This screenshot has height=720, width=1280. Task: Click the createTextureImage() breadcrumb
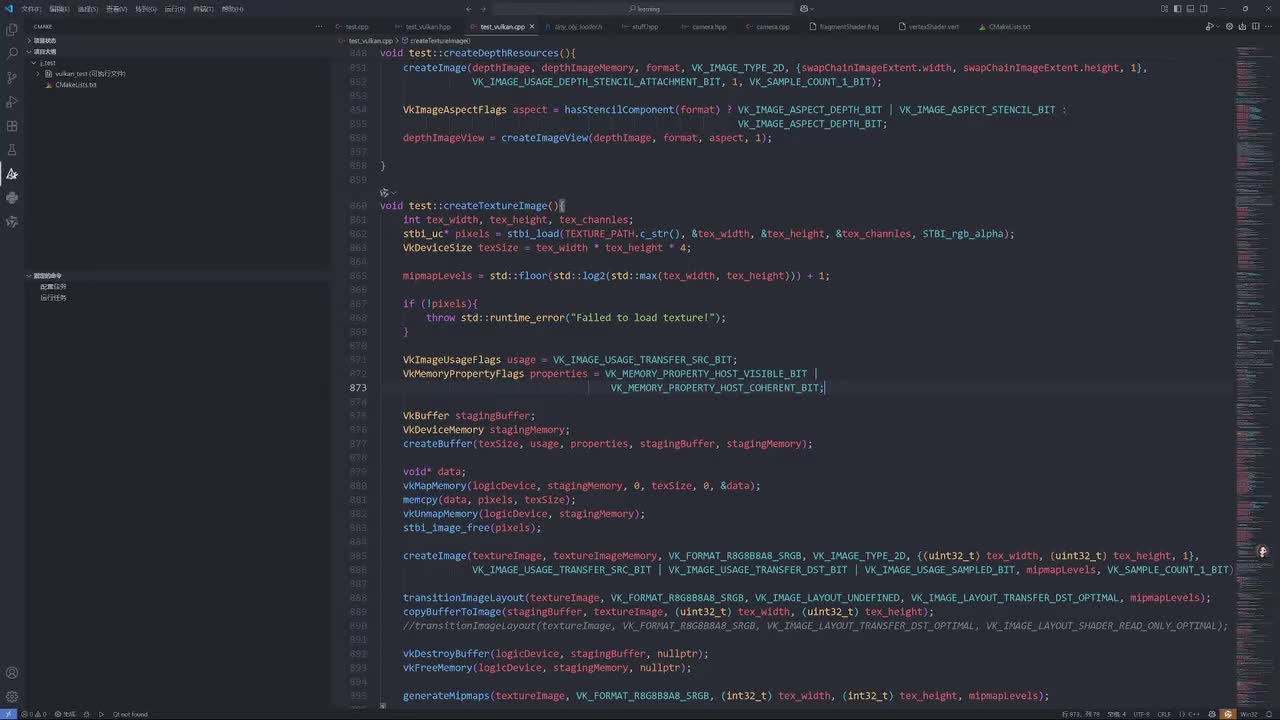coord(439,41)
